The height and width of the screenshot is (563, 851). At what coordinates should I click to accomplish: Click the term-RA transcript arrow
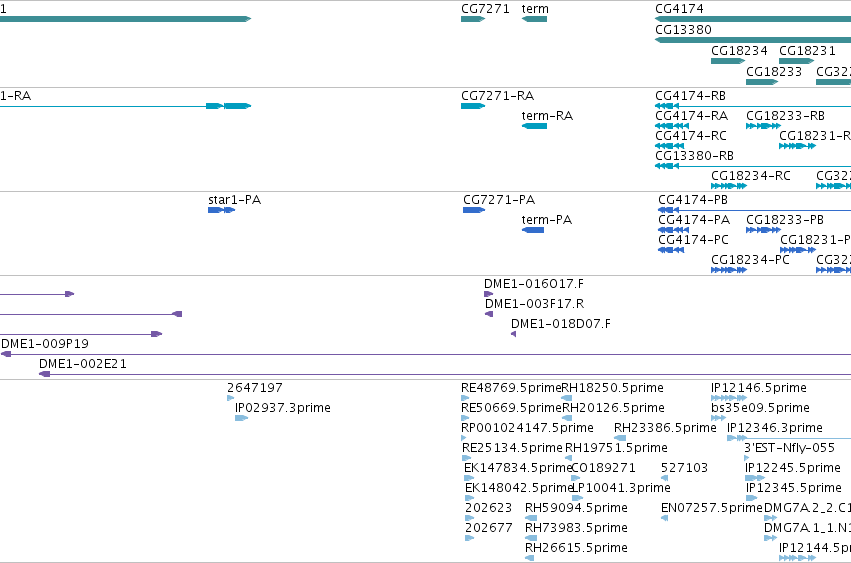click(x=534, y=126)
